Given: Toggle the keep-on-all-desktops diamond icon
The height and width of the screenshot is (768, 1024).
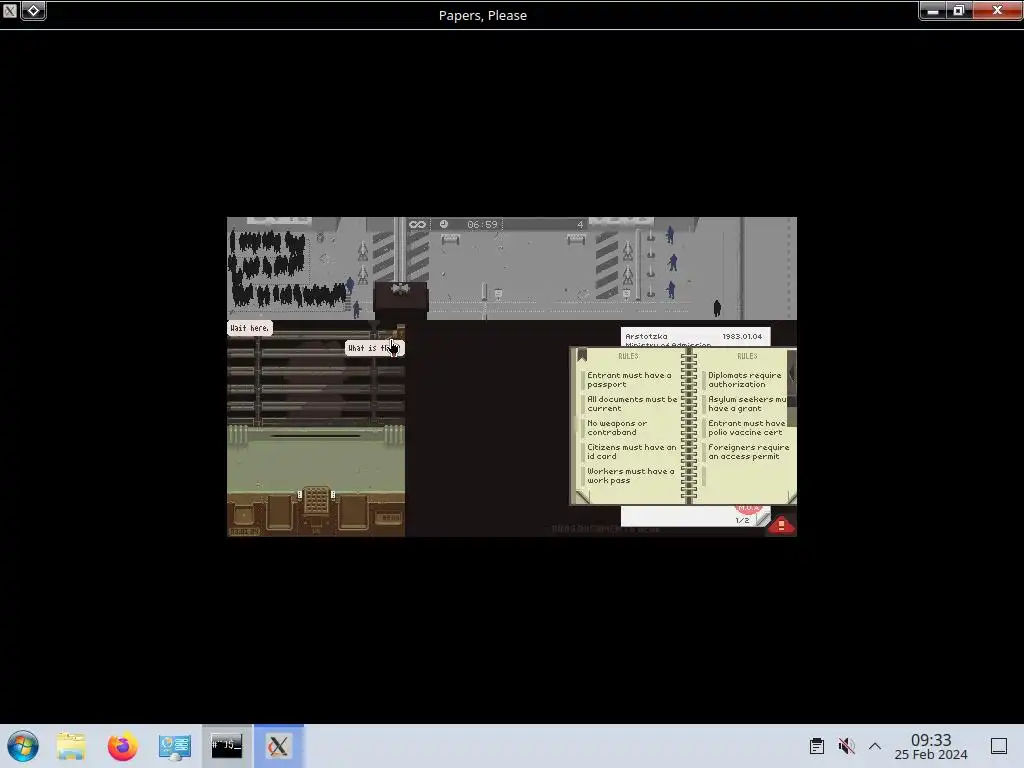Looking at the screenshot, I should point(33,10).
